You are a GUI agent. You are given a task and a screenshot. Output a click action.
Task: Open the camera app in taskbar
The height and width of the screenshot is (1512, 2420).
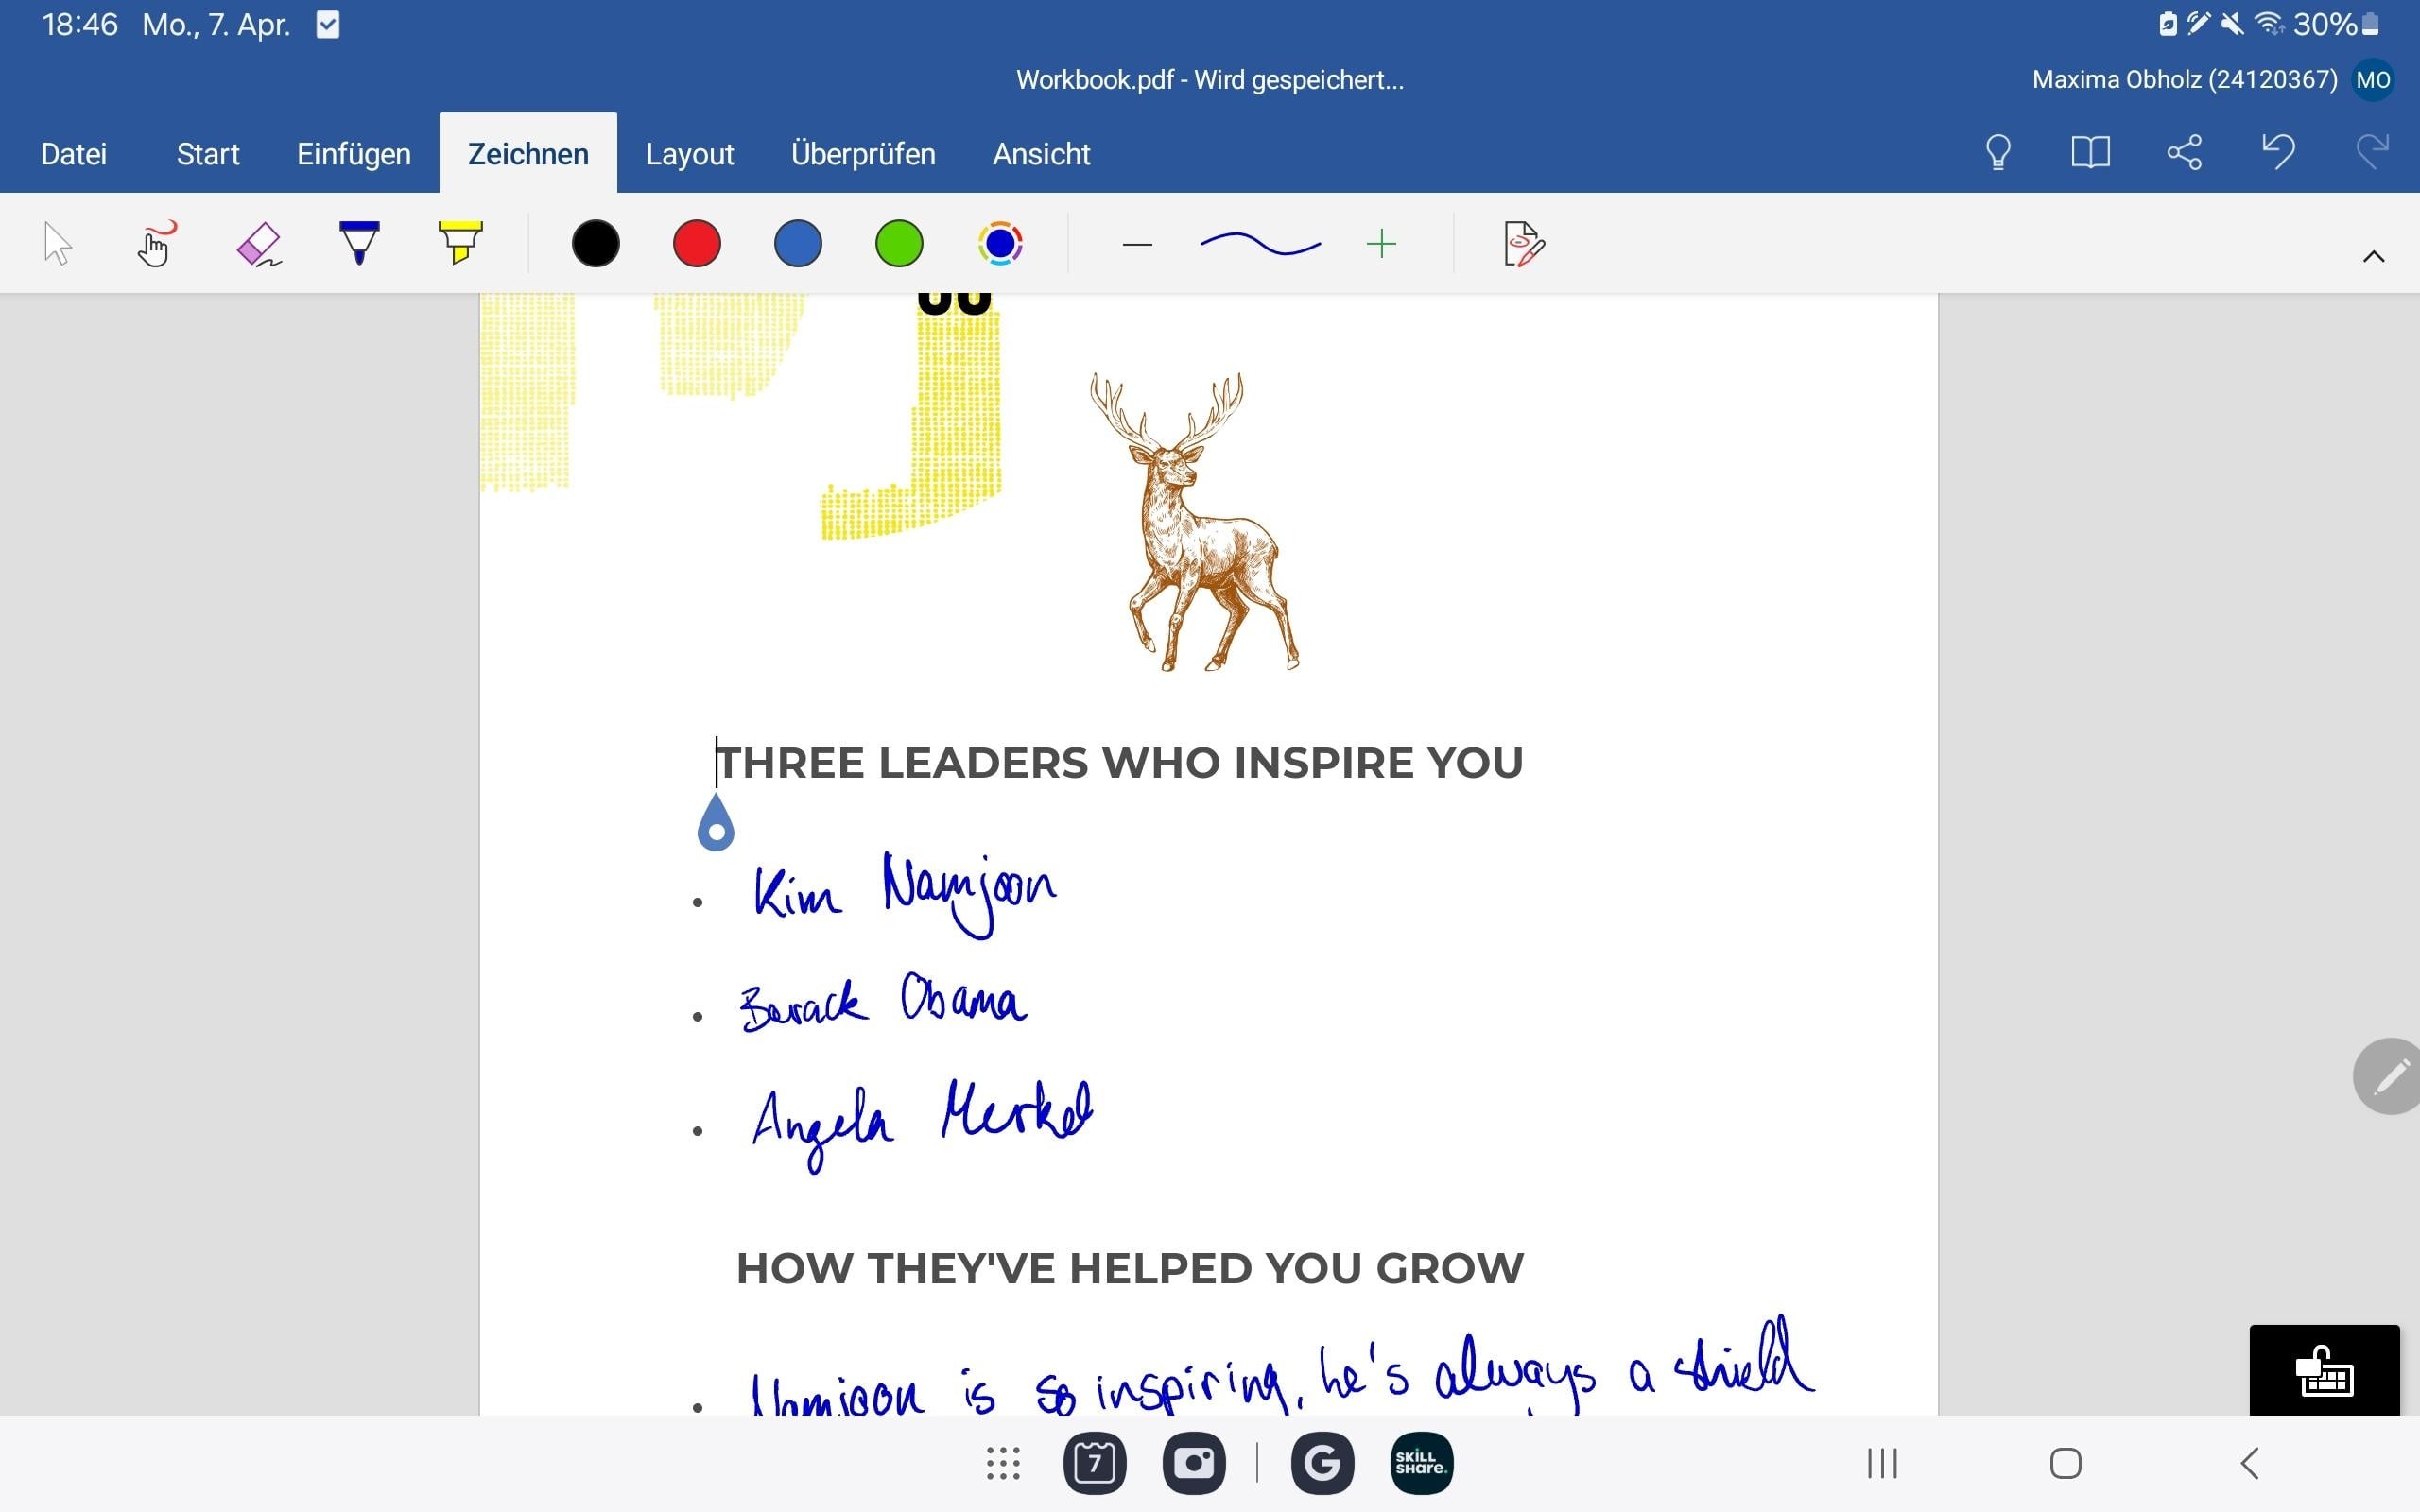point(1194,1463)
